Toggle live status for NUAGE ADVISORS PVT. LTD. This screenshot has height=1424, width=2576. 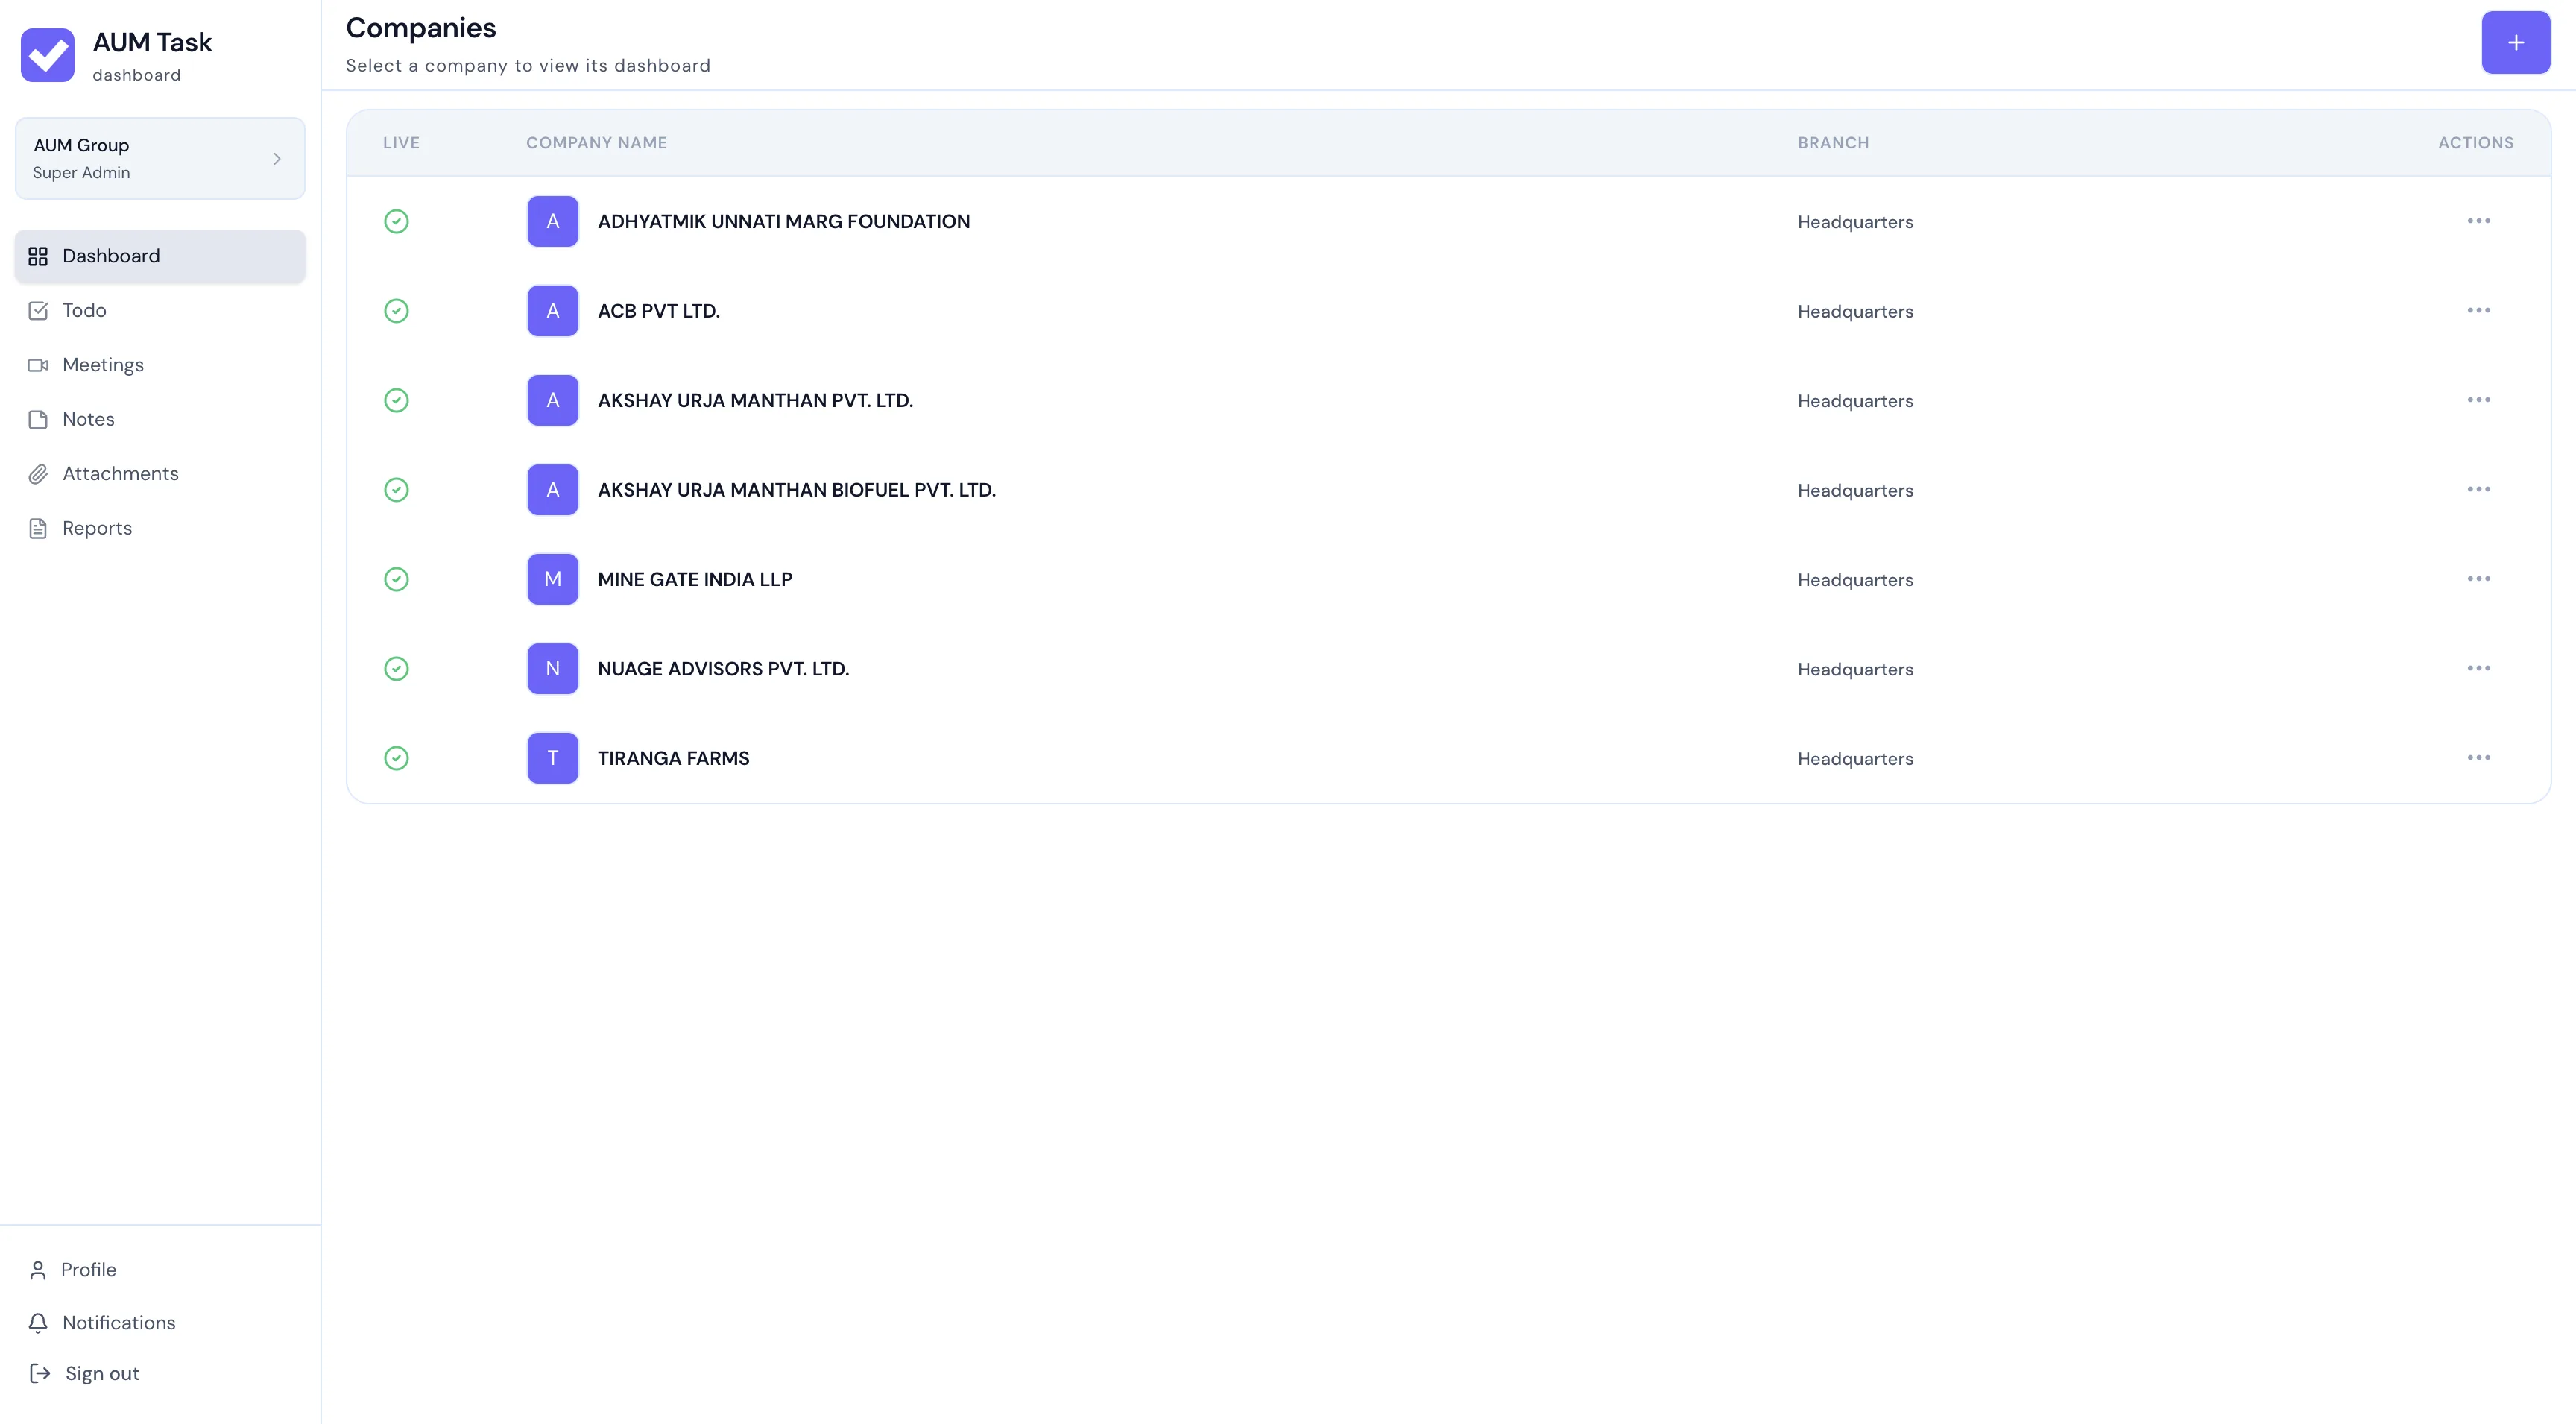tap(396, 669)
